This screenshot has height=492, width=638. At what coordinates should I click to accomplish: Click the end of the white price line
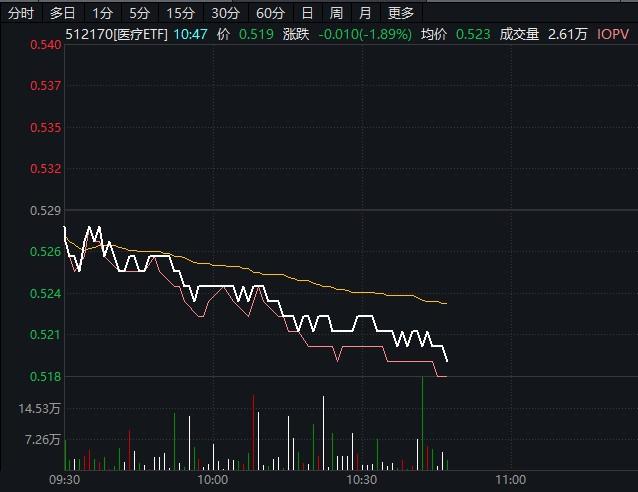coord(447,361)
